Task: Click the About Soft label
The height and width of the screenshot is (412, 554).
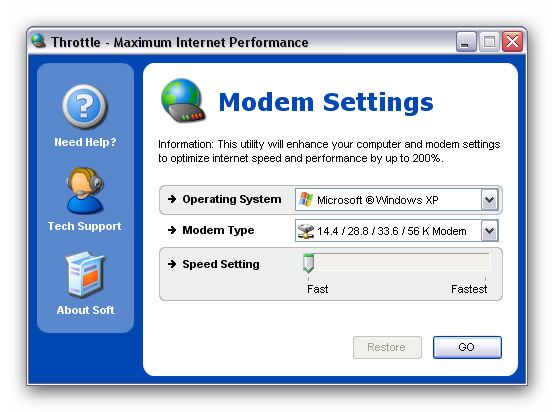Action: click(x=86, y=310)
